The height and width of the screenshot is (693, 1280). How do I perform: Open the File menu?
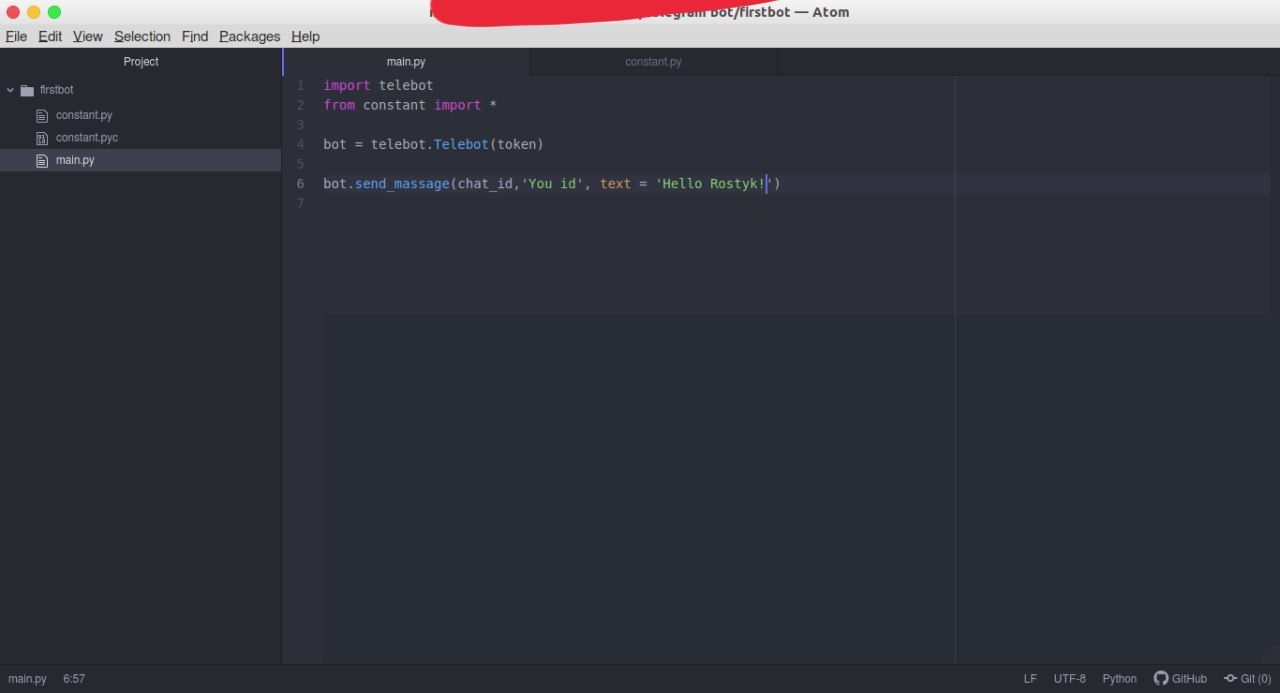[16, 36]
